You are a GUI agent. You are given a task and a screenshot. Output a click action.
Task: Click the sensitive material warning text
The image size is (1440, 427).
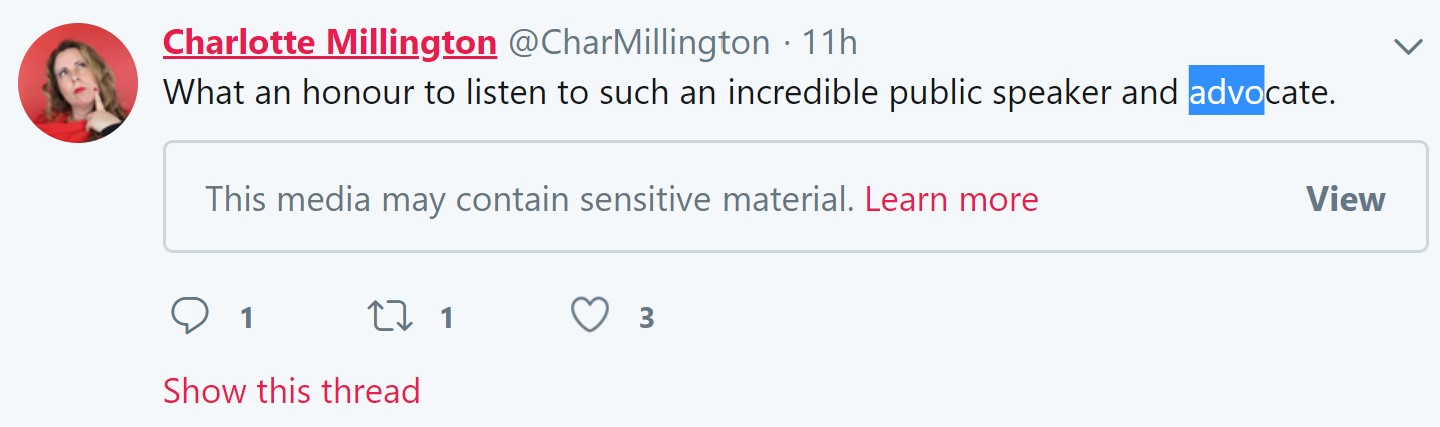coord(530,199)
